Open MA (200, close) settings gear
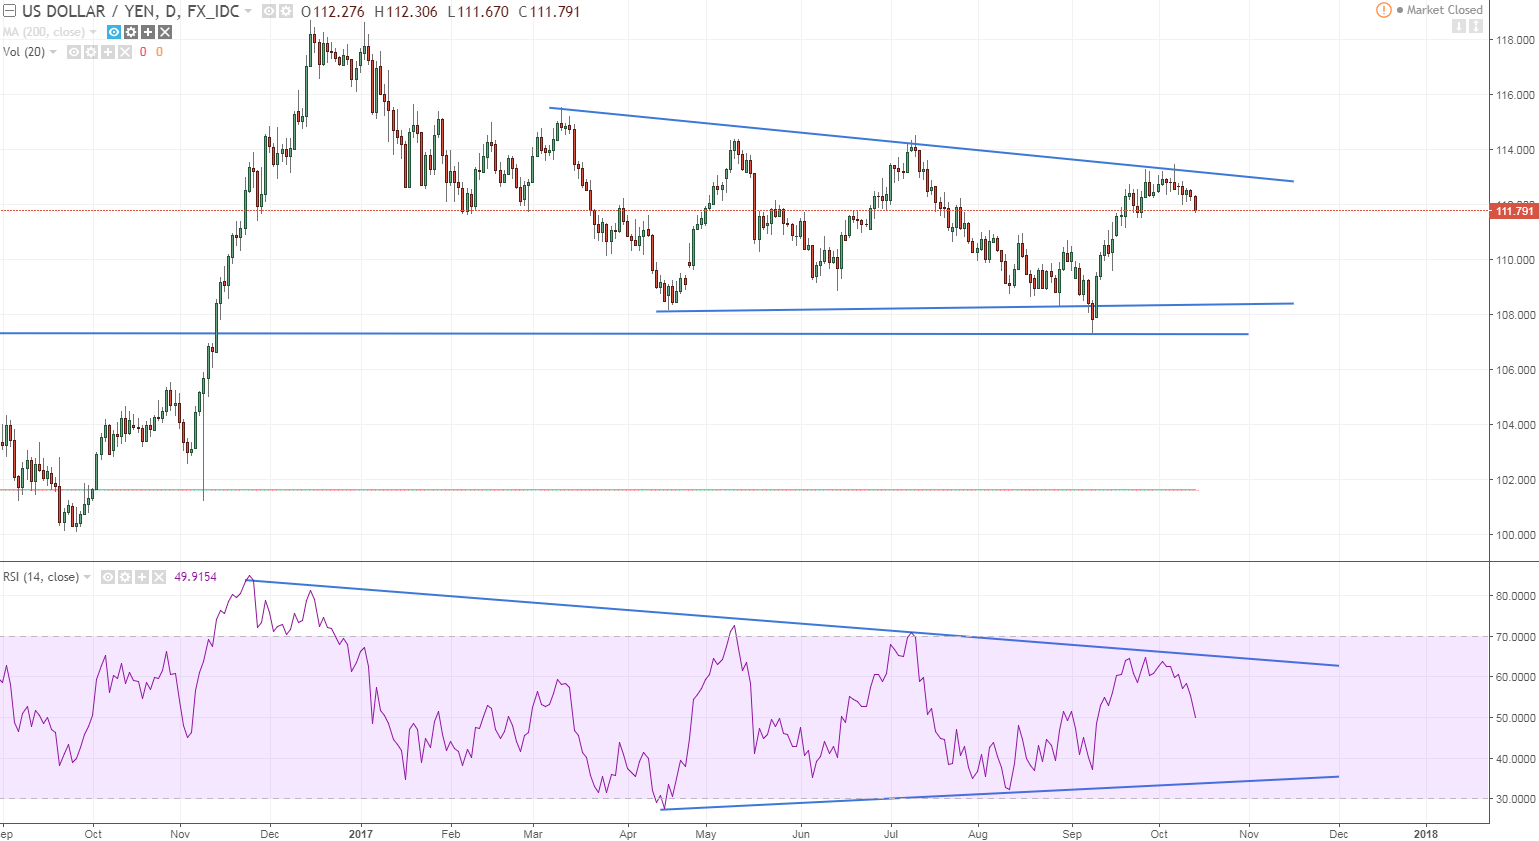 [131, 32]
